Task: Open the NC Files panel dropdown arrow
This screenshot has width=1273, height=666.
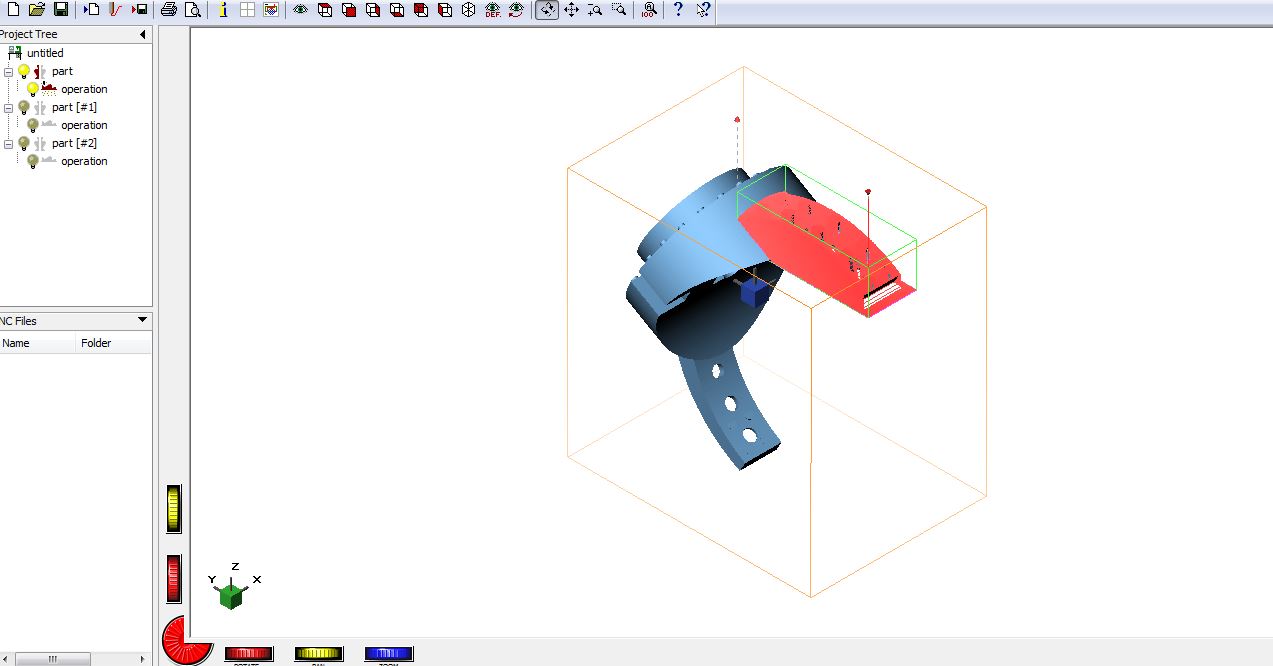Action: 142,321
